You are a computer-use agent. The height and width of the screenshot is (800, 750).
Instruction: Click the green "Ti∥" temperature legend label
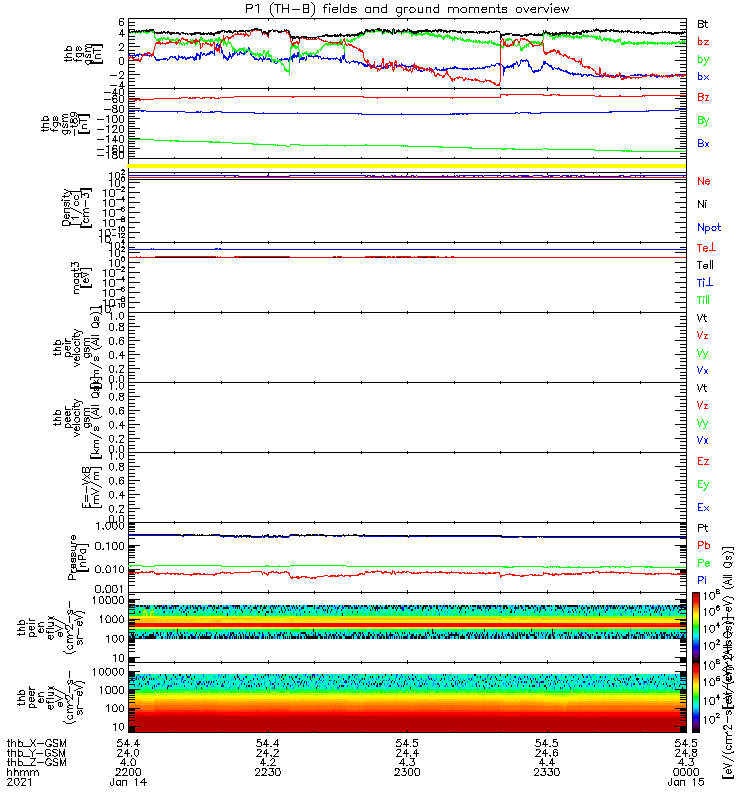click(x=704, y=300)
